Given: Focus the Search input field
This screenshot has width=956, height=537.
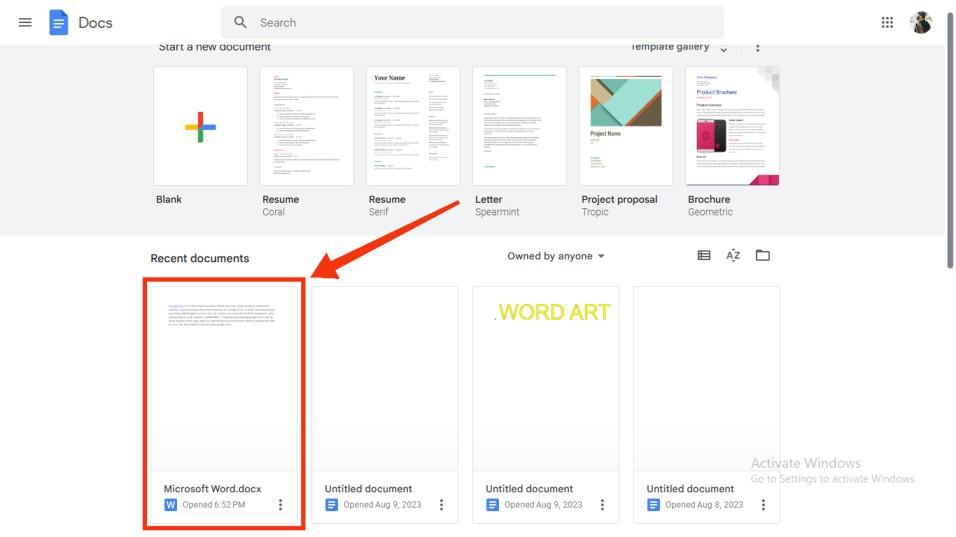Looking at the screenshot, I should pos(472,23).
